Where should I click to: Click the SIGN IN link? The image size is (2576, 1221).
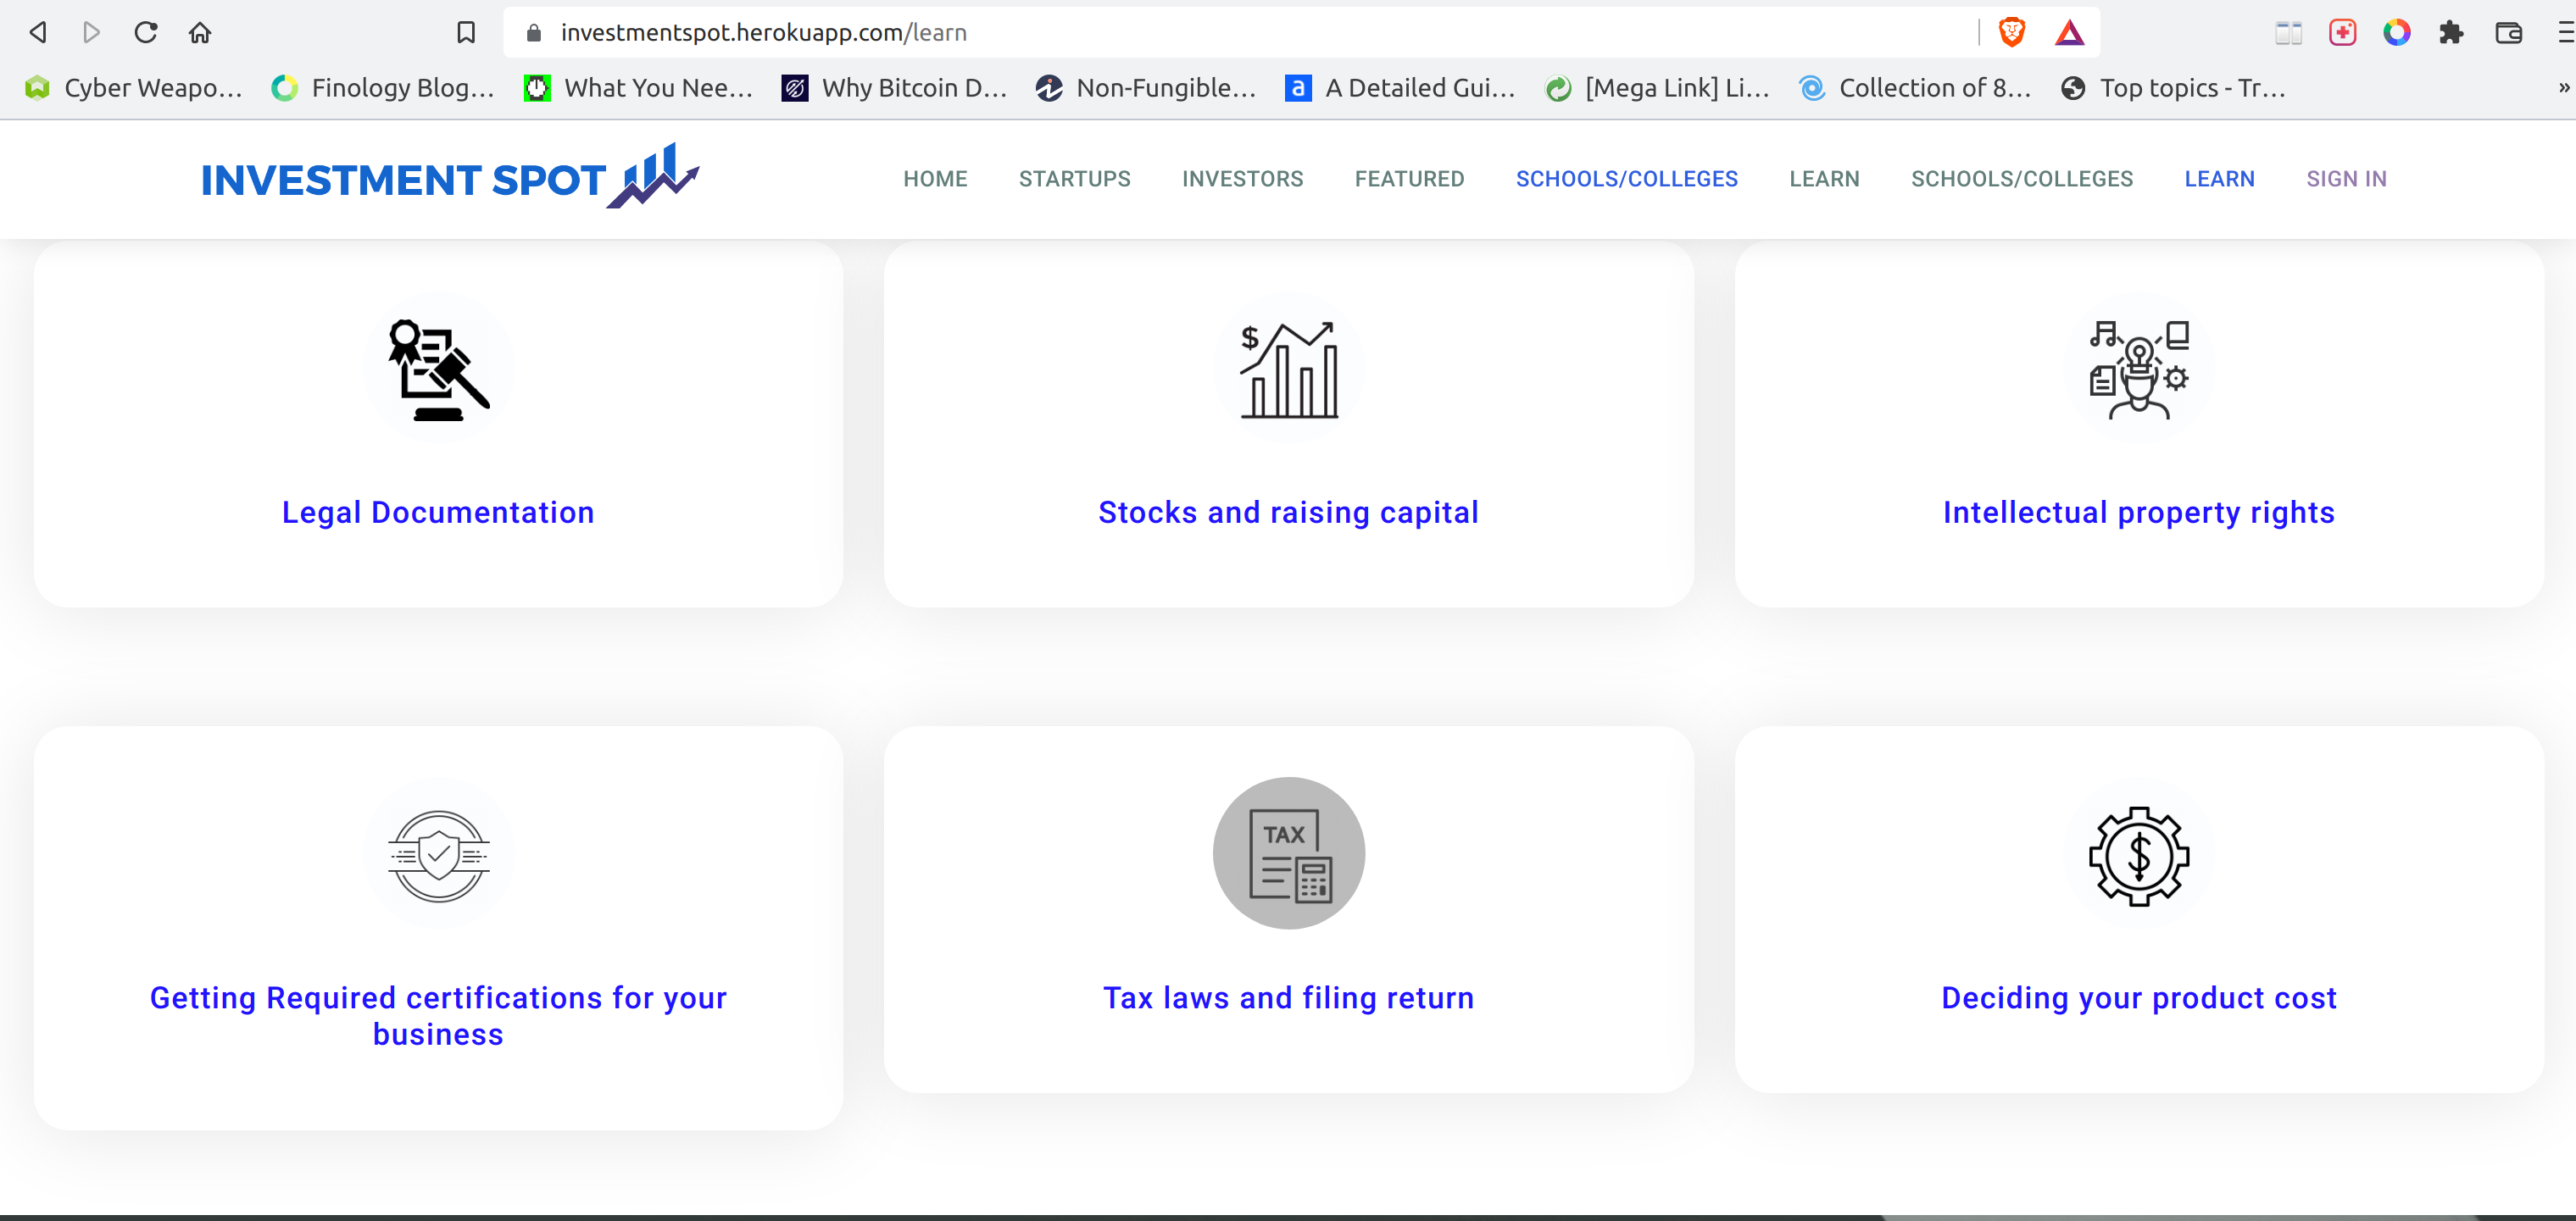(2345, 179)
